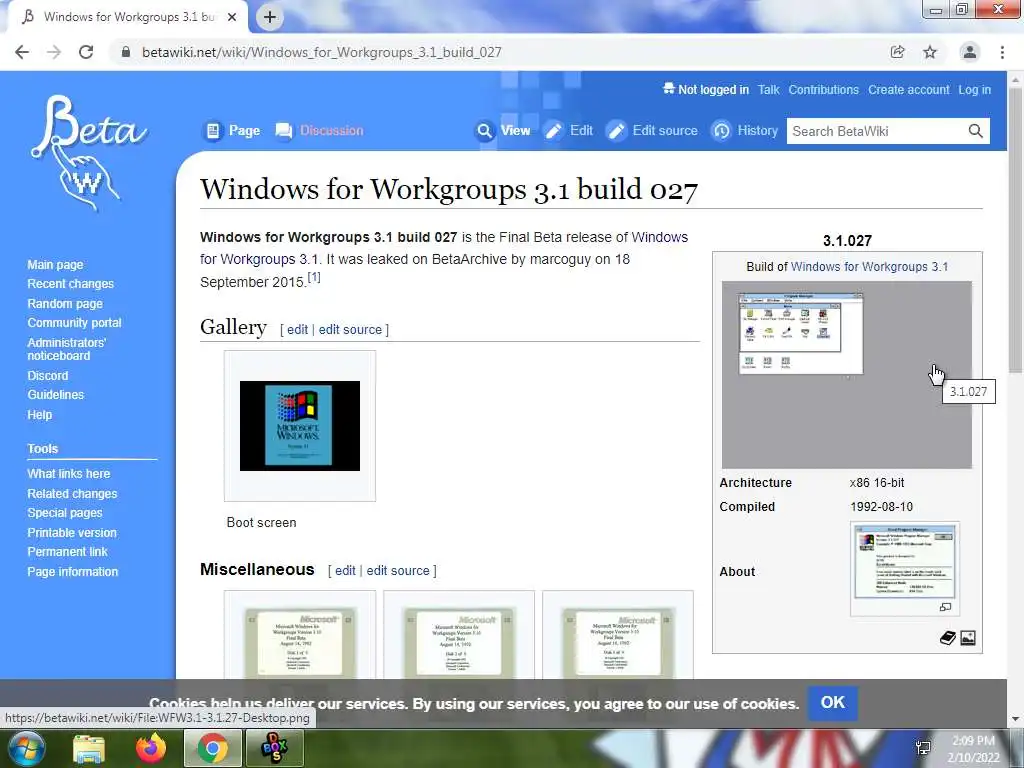Screen dimensions: 1024x768
Task: Open File Explorer from the taskbar
Action: point(89,748)
